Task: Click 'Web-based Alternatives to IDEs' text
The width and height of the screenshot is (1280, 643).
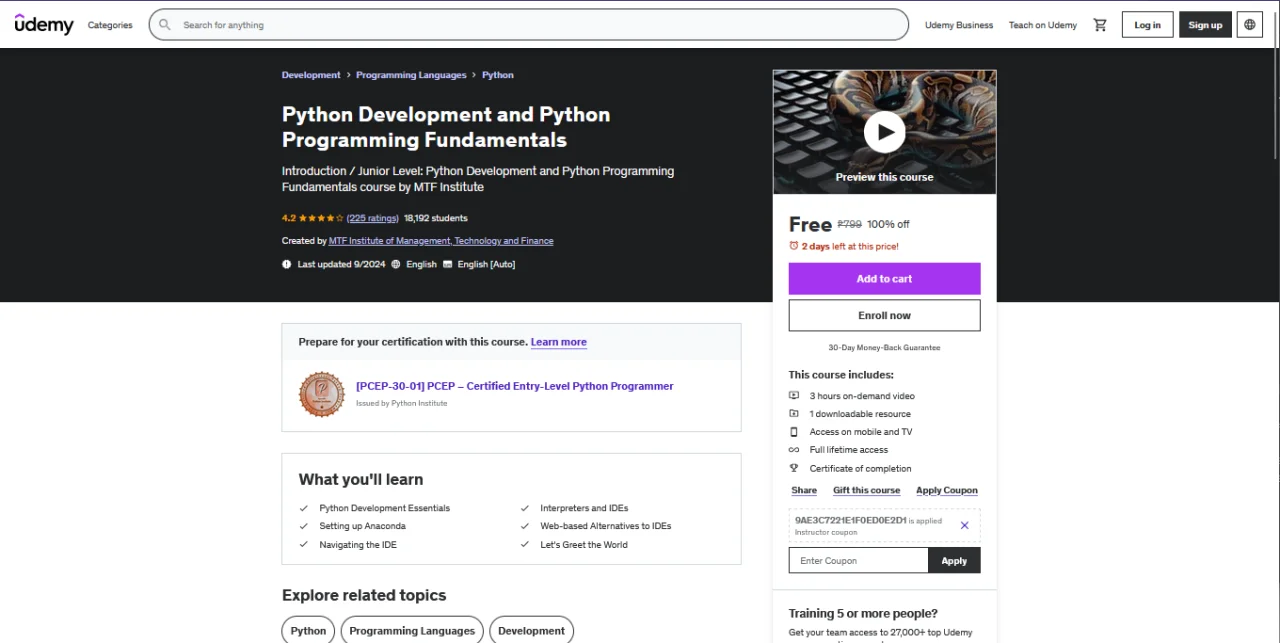Action: pyautogui.click(x=606, y=526)
